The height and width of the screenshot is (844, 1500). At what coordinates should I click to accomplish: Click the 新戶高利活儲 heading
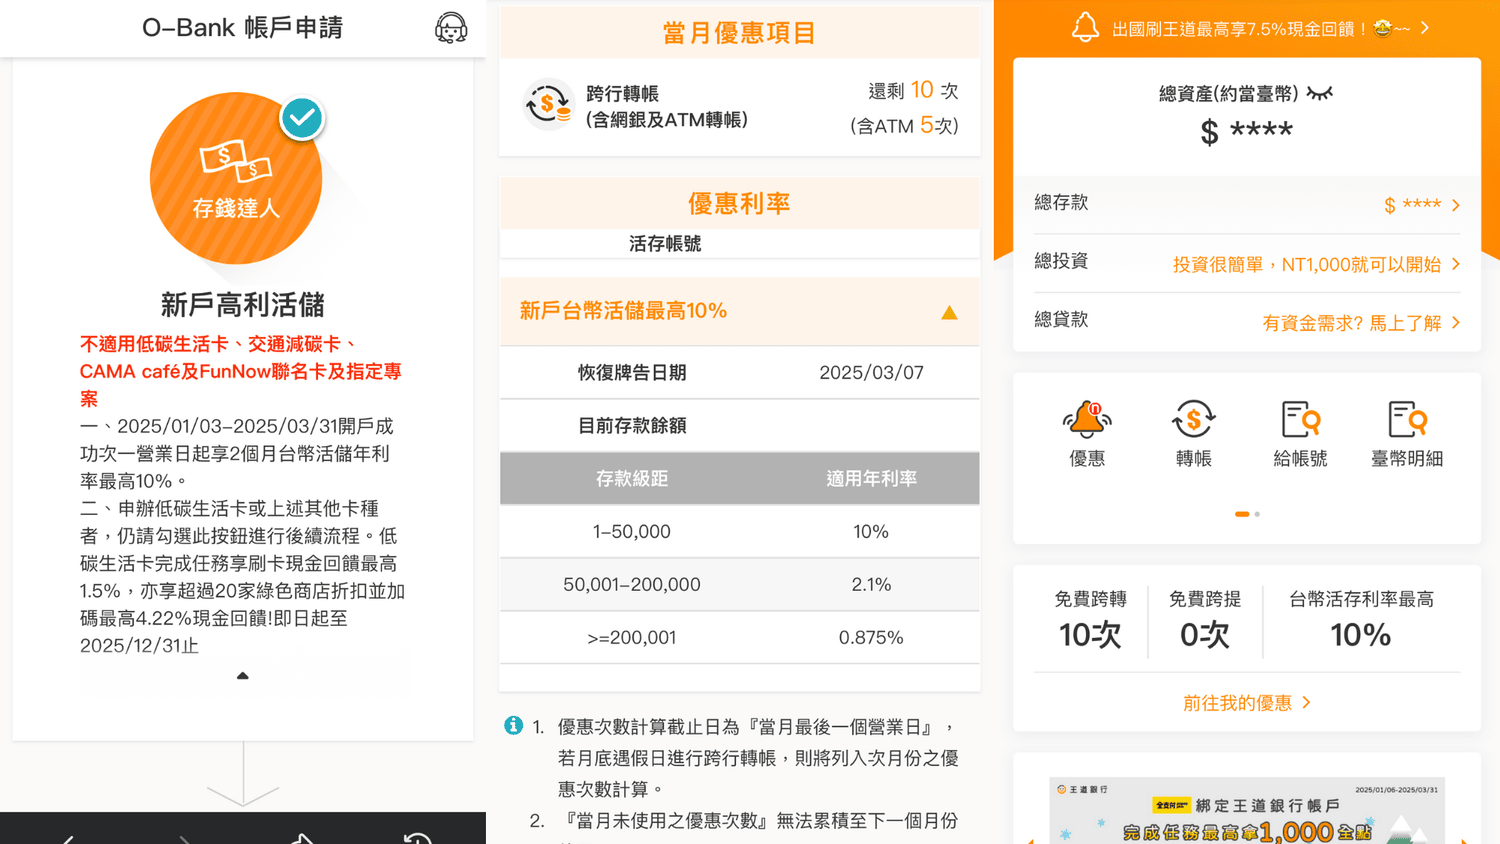click(x=242, y=304)
